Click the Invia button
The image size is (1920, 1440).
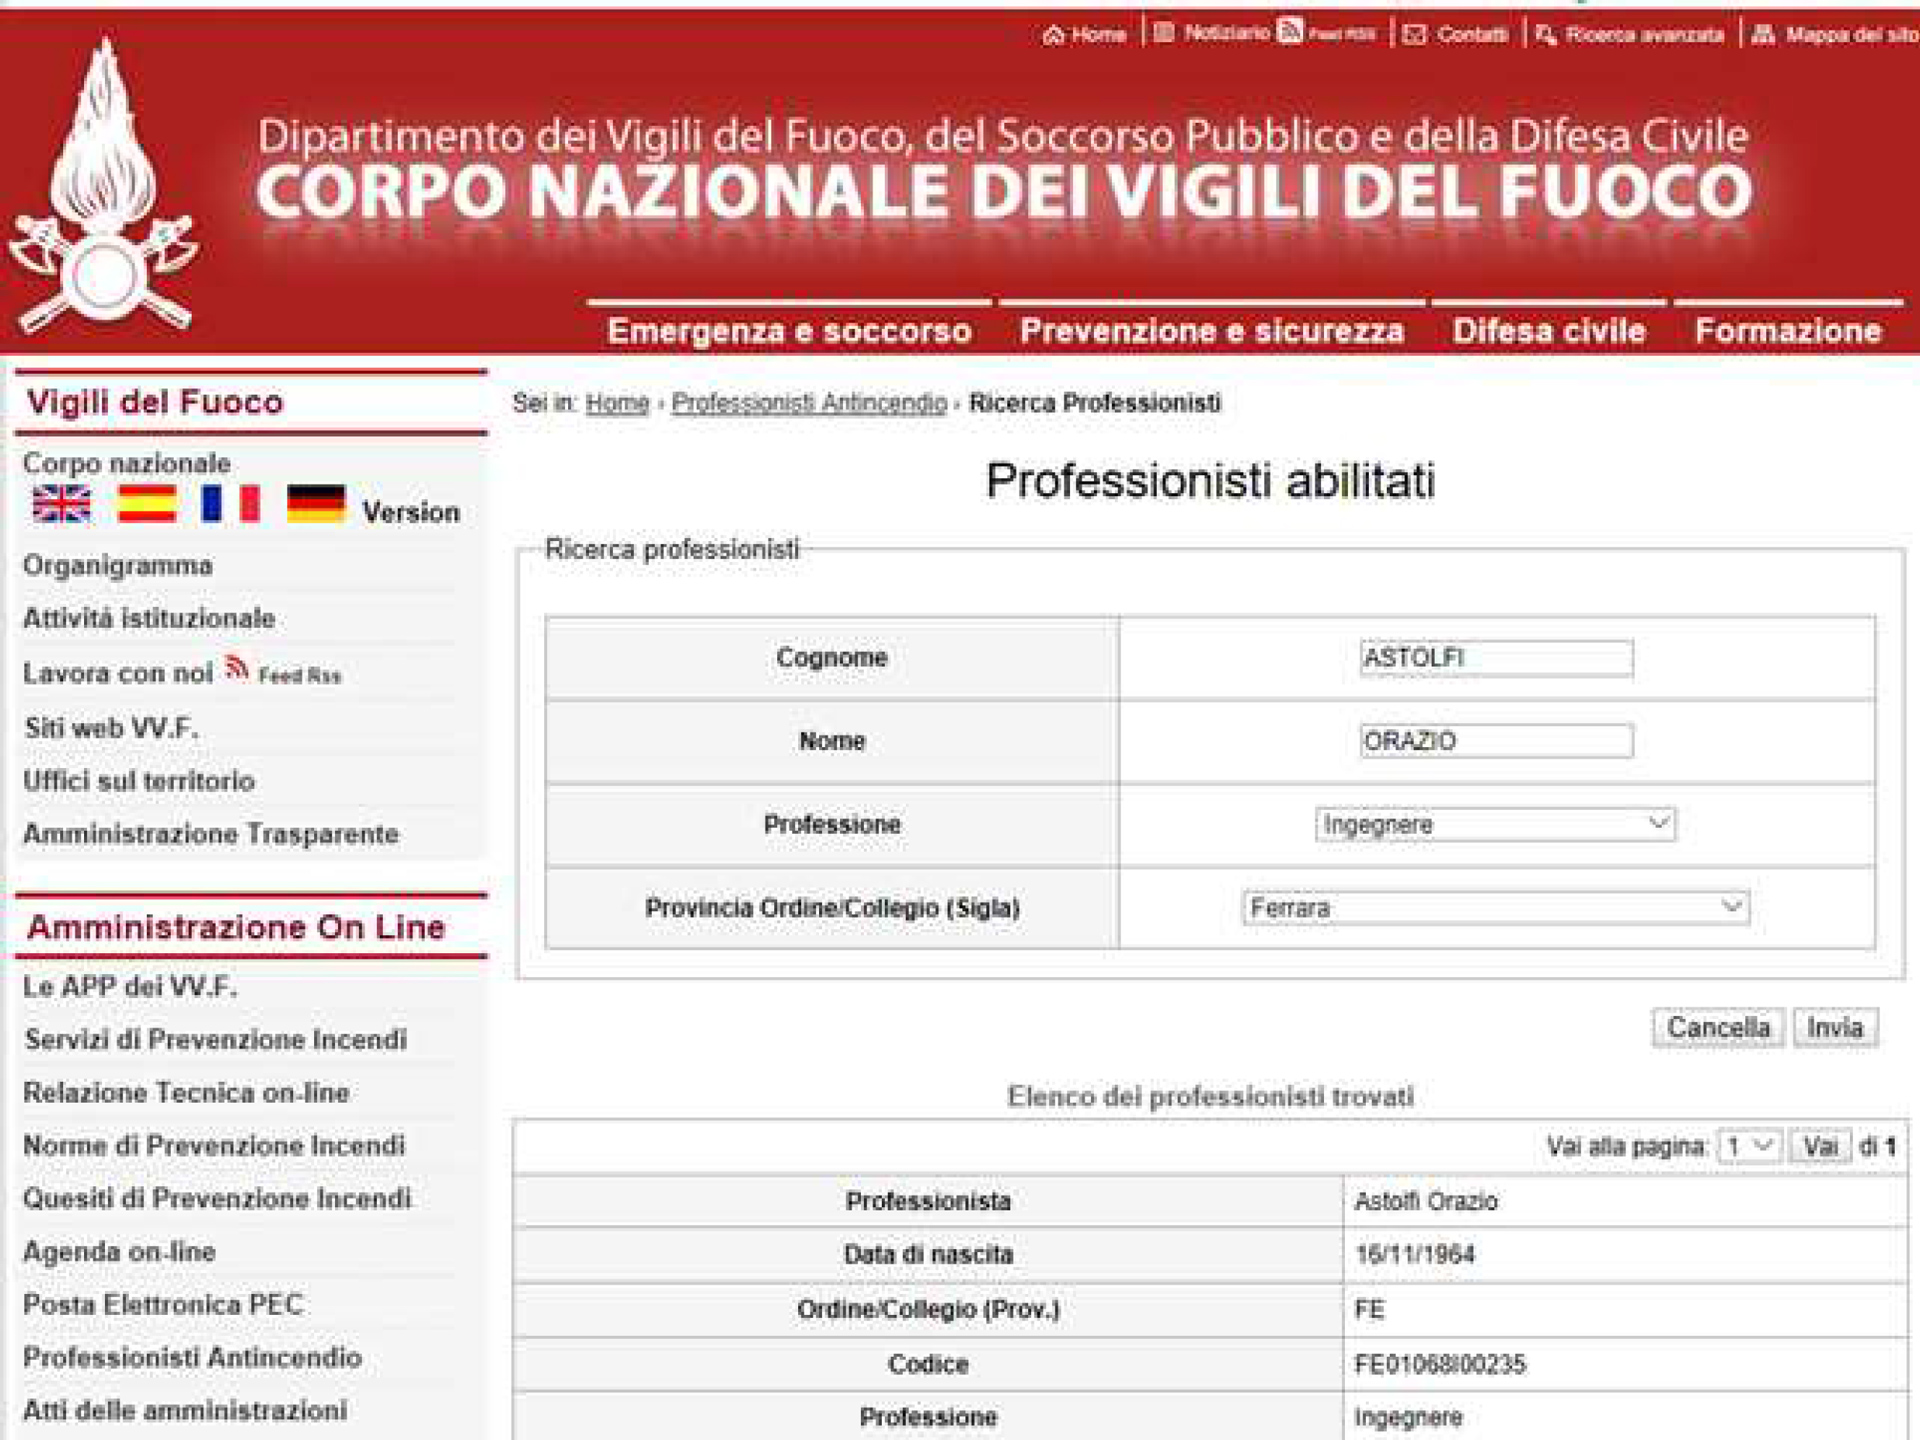coord(1835,1027)
